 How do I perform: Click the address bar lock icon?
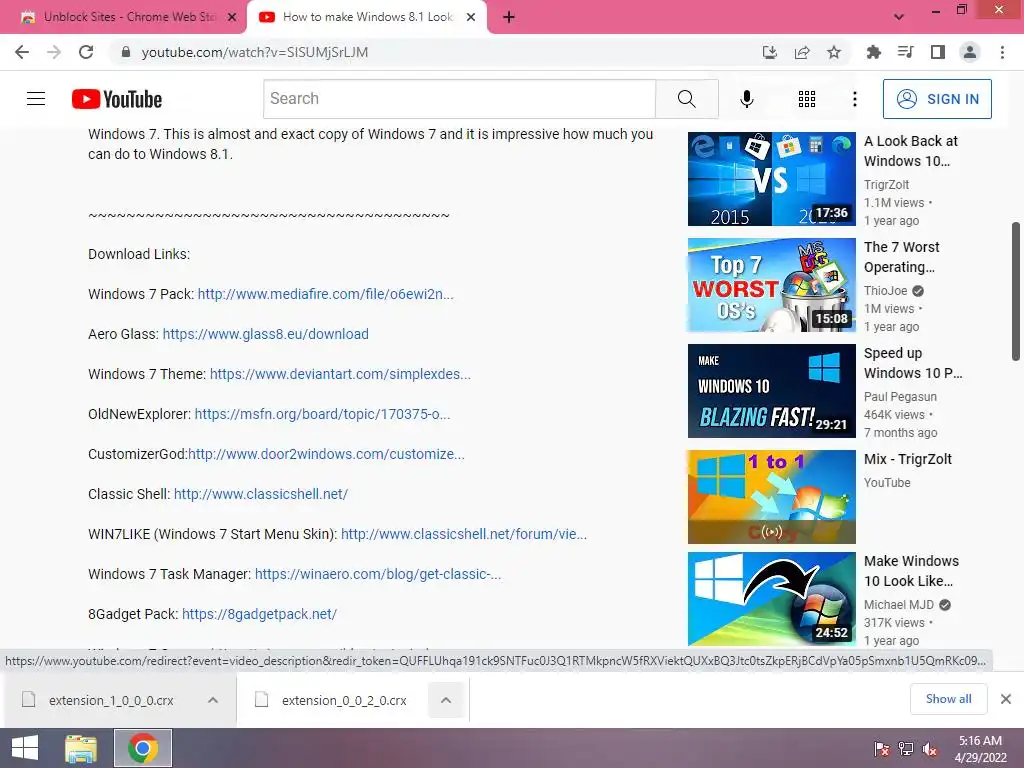pyautogui.click(x=126, y=52)
